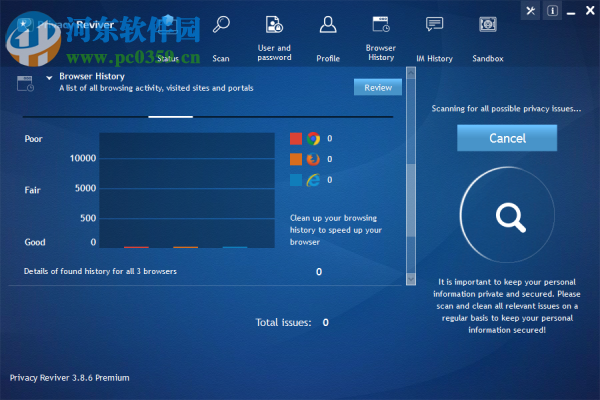Image resolution: width=600 pixels, height=400 pixels.
Task: Open the Browser History tab icon
Action: [381, 24]
